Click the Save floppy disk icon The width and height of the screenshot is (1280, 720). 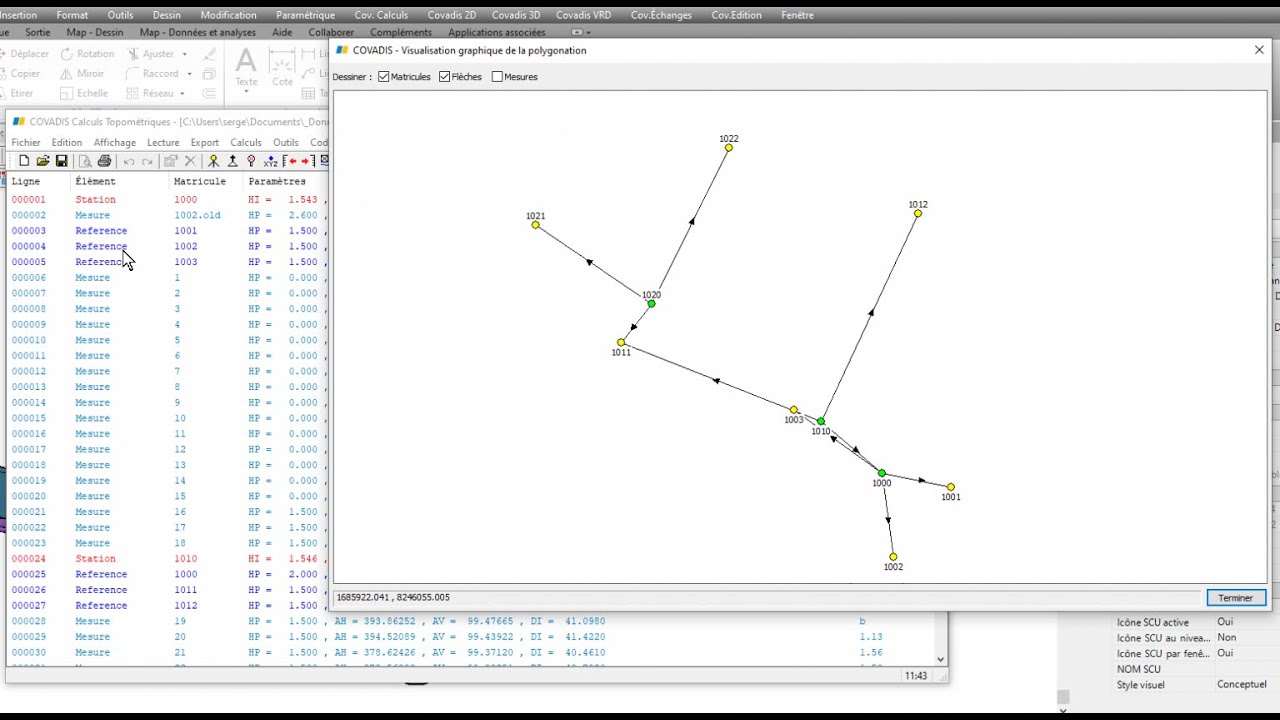click(61, 161)
